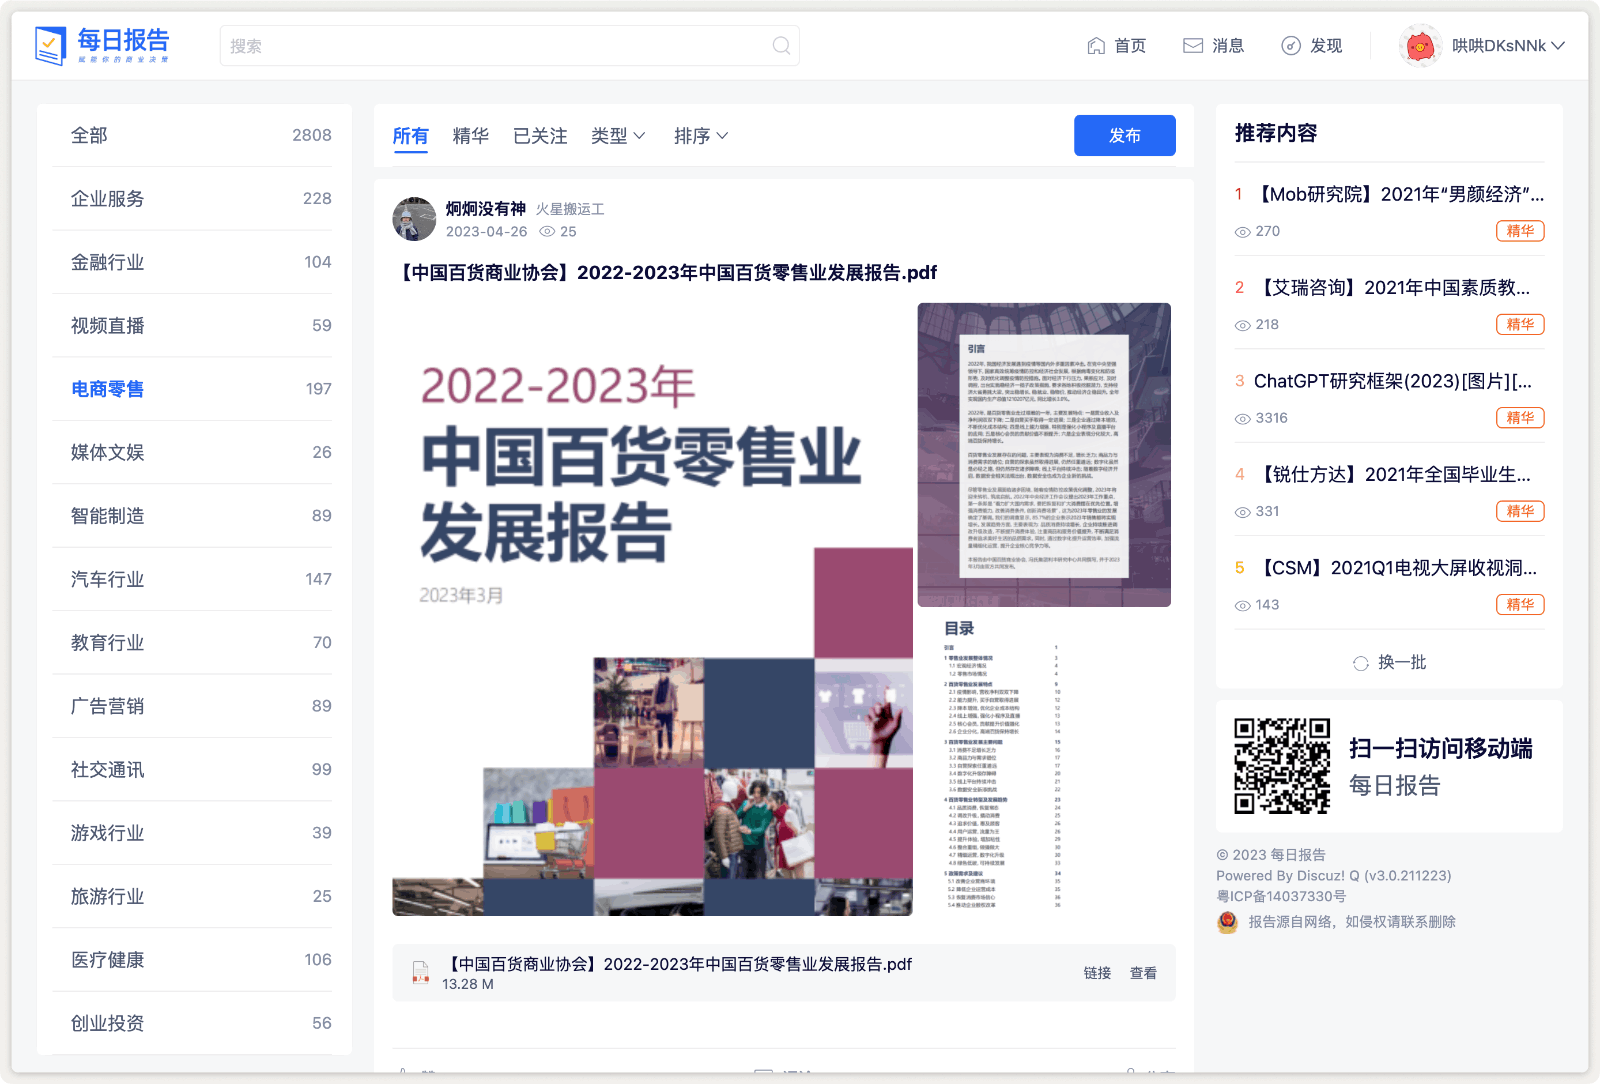Switch to the 精华 tab
This screenshot has height=1084, width=1600.
tap(470, 136)
